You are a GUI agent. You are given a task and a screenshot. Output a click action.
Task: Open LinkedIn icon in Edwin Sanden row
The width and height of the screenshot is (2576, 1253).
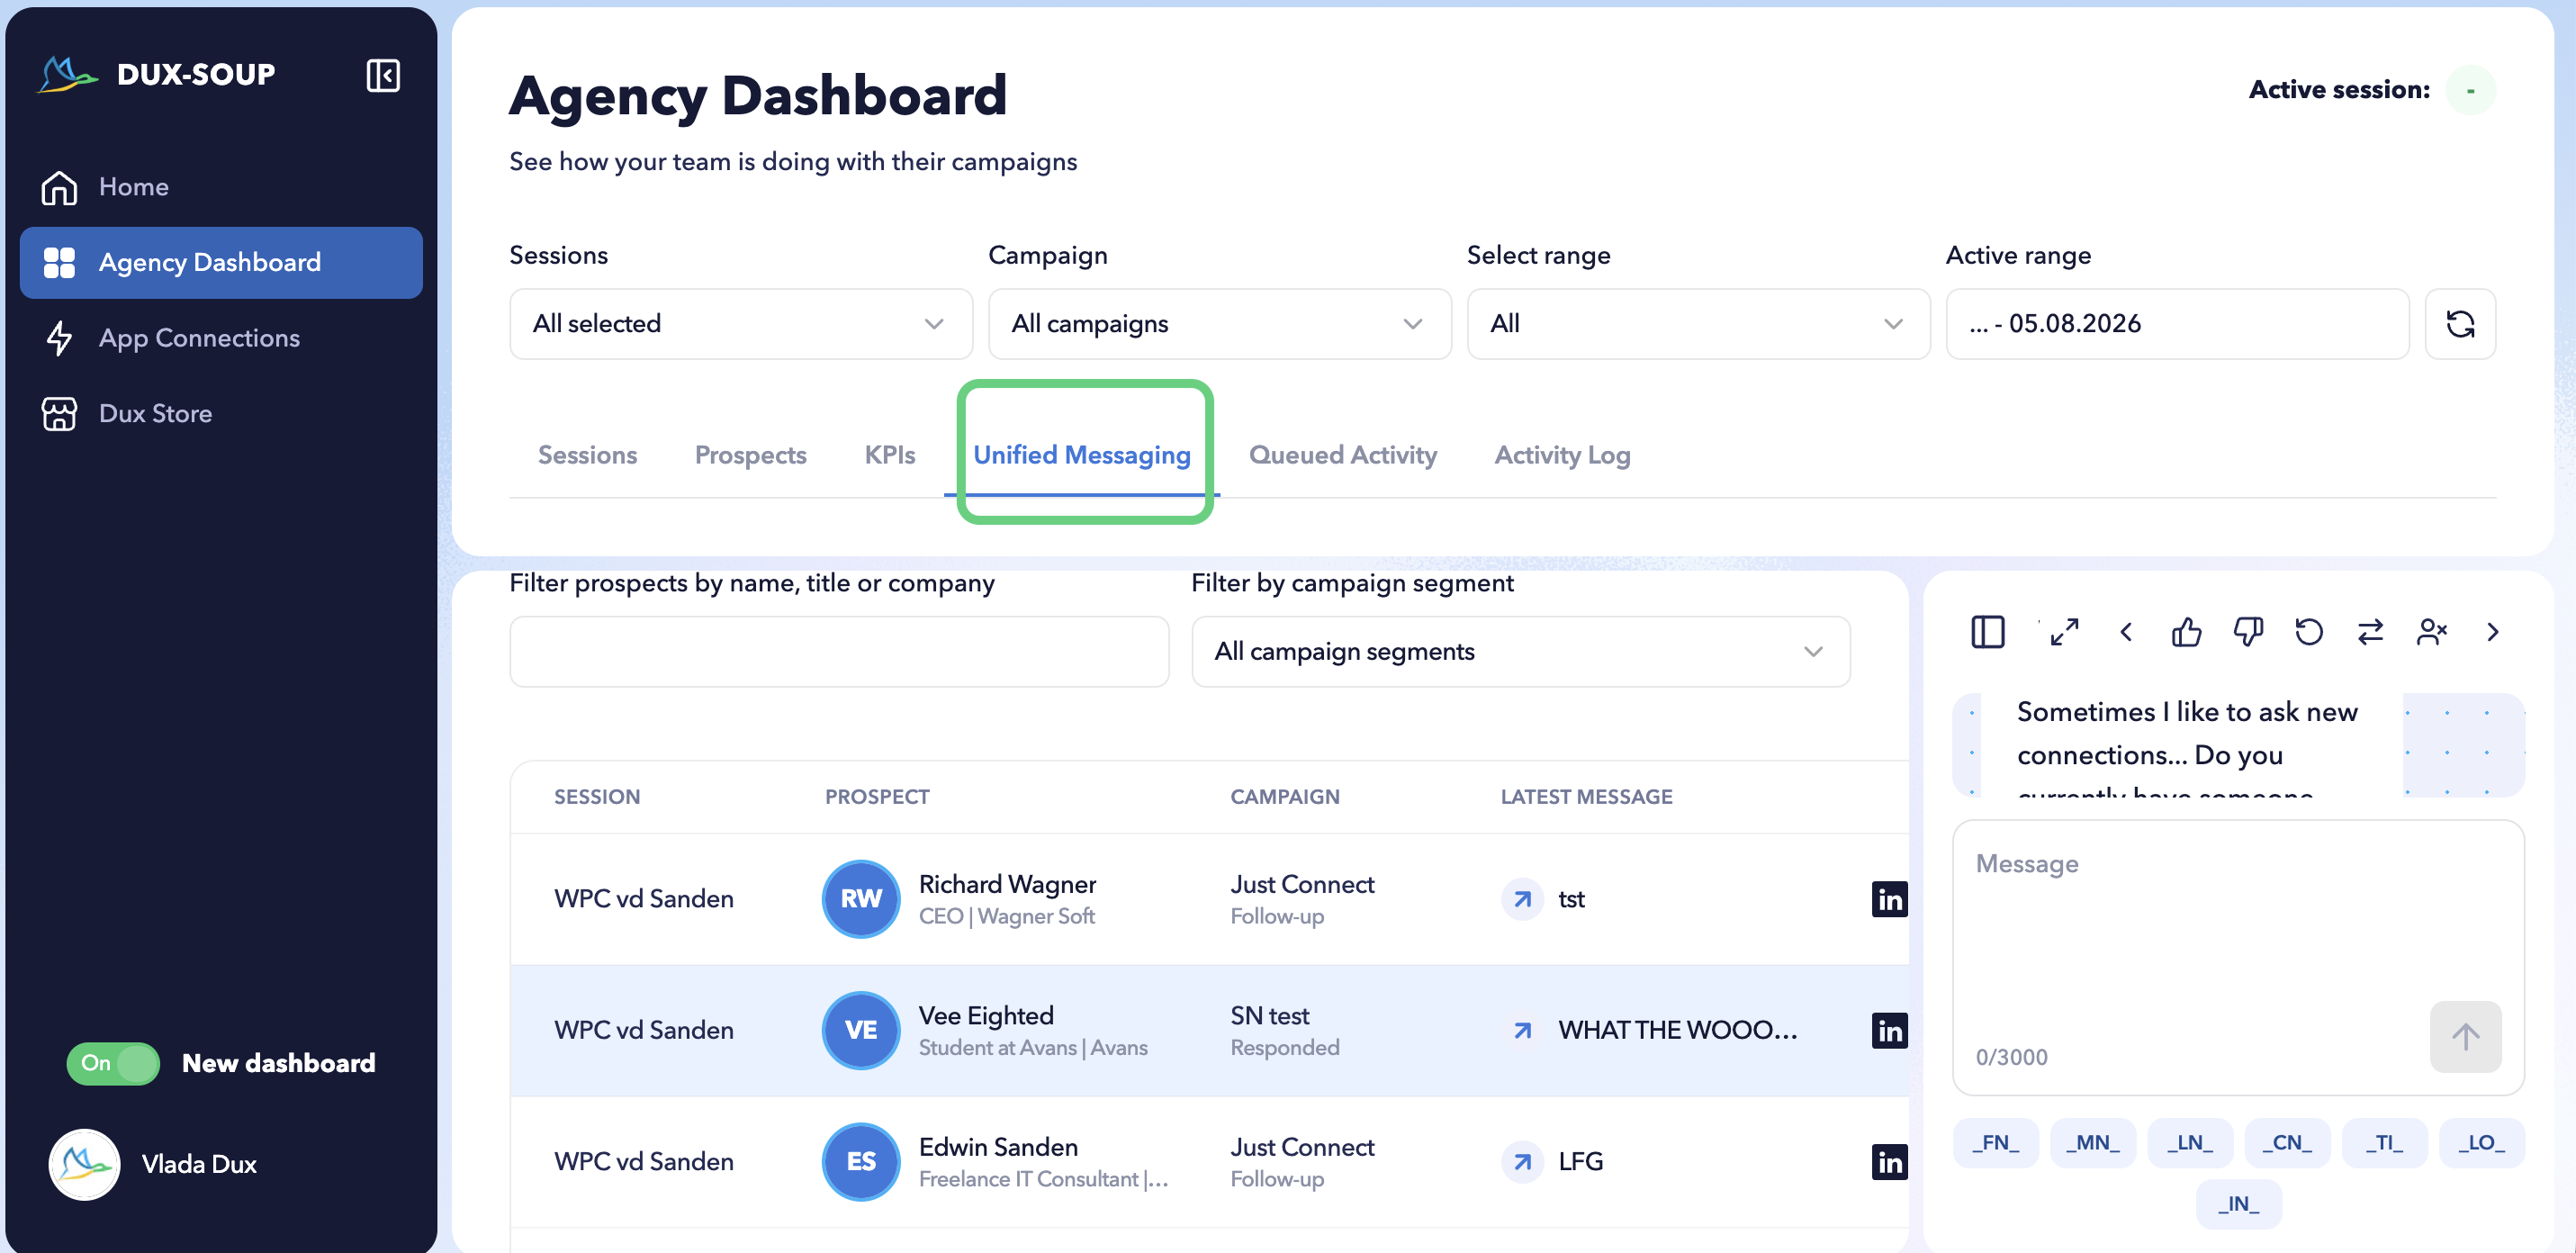(x=1889, y=1161)
